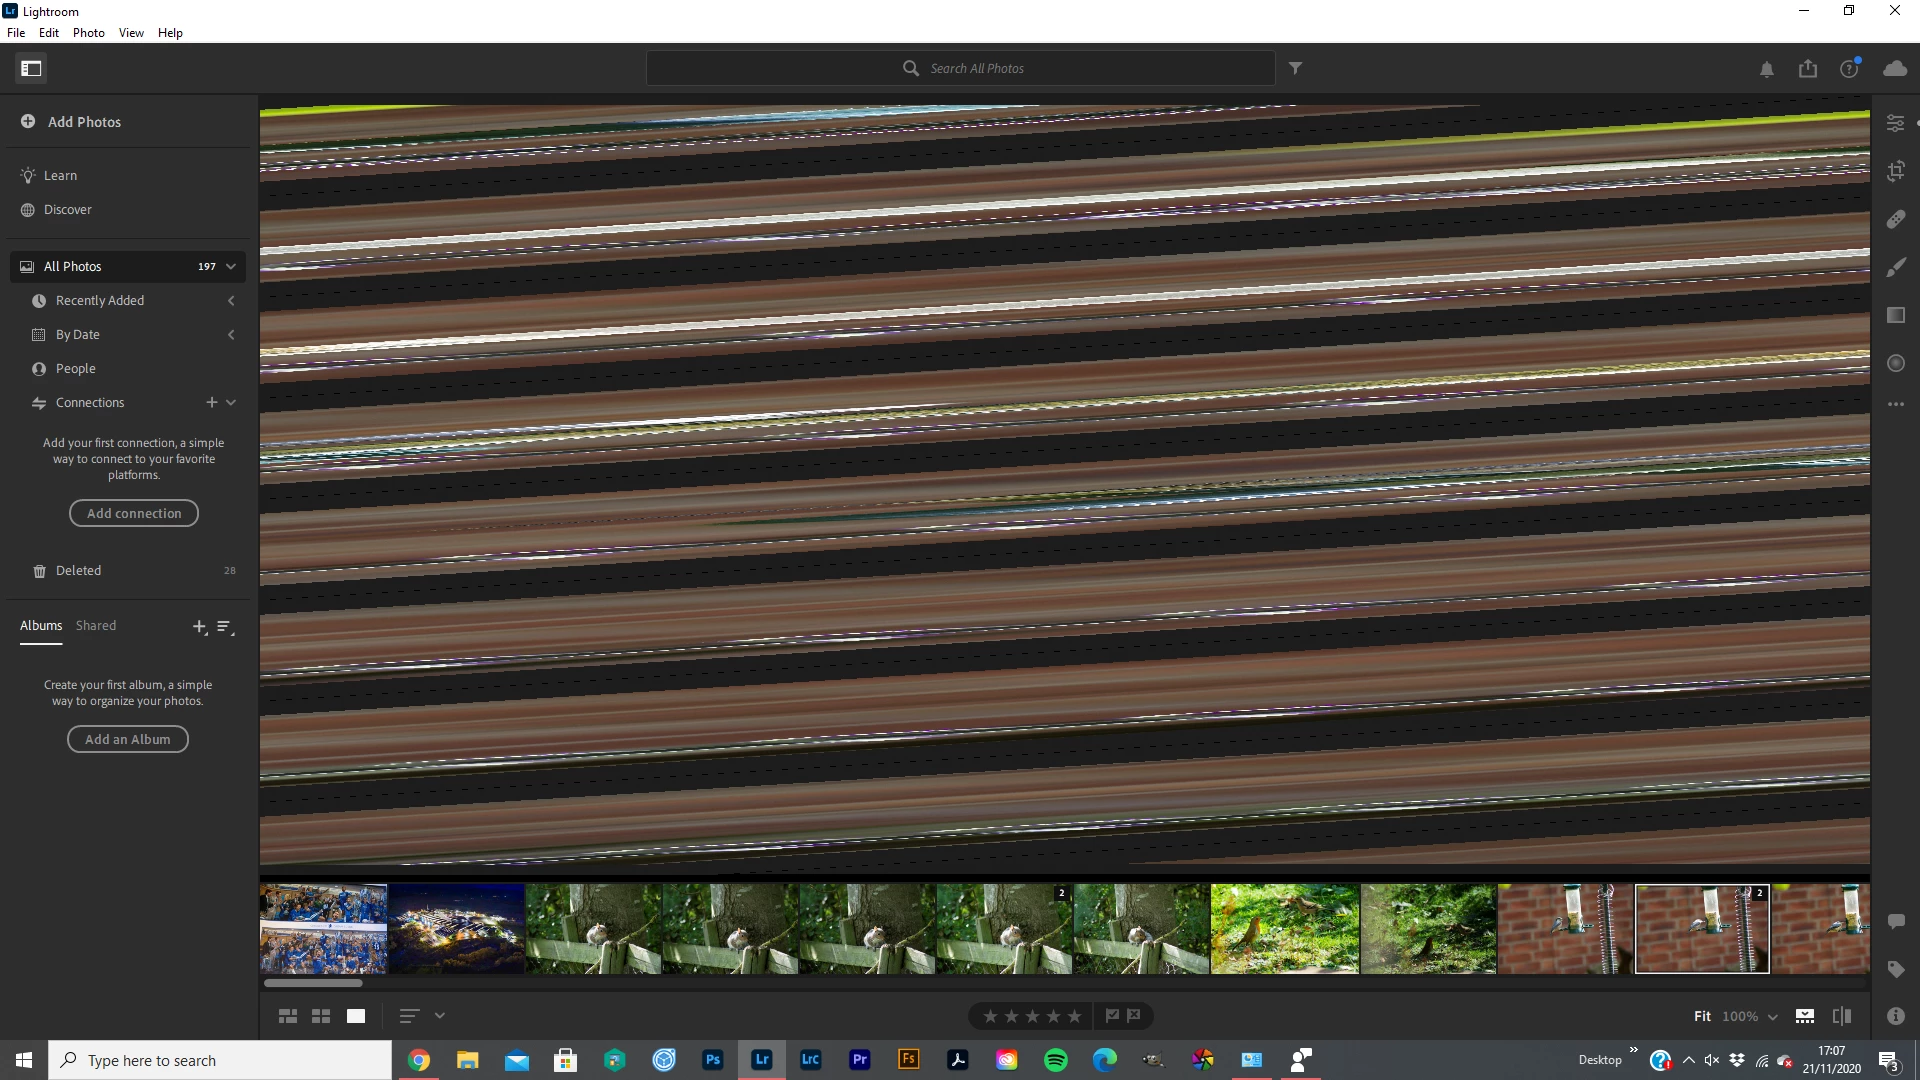The image size is (1920, 1080).
Task: Select the Radial Gradient tool
Action: click(1895, 364)
